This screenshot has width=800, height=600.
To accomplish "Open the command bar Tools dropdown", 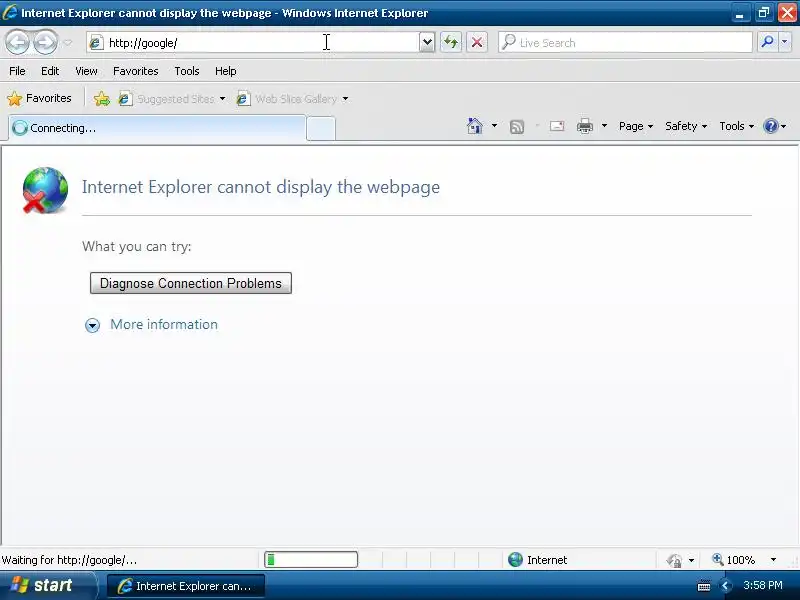I will coord(736,126).
